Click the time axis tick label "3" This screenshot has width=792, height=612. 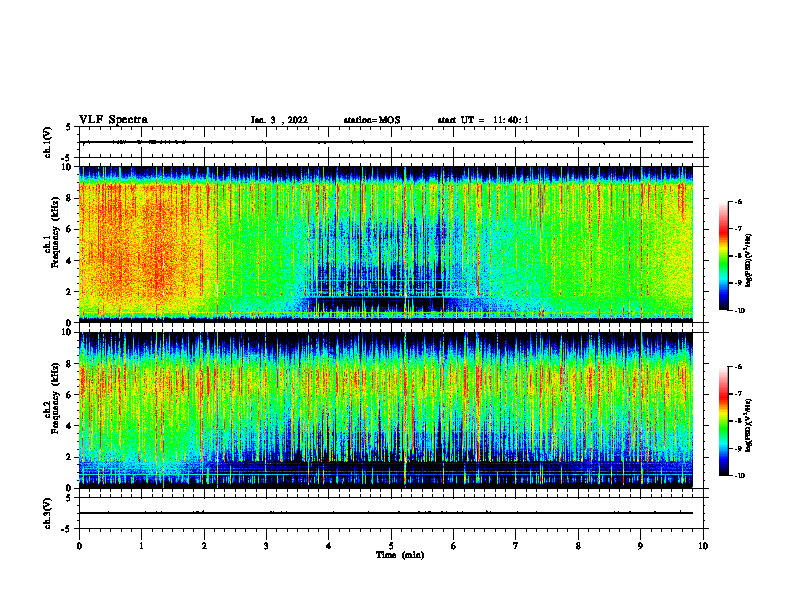tap(266, 546)
